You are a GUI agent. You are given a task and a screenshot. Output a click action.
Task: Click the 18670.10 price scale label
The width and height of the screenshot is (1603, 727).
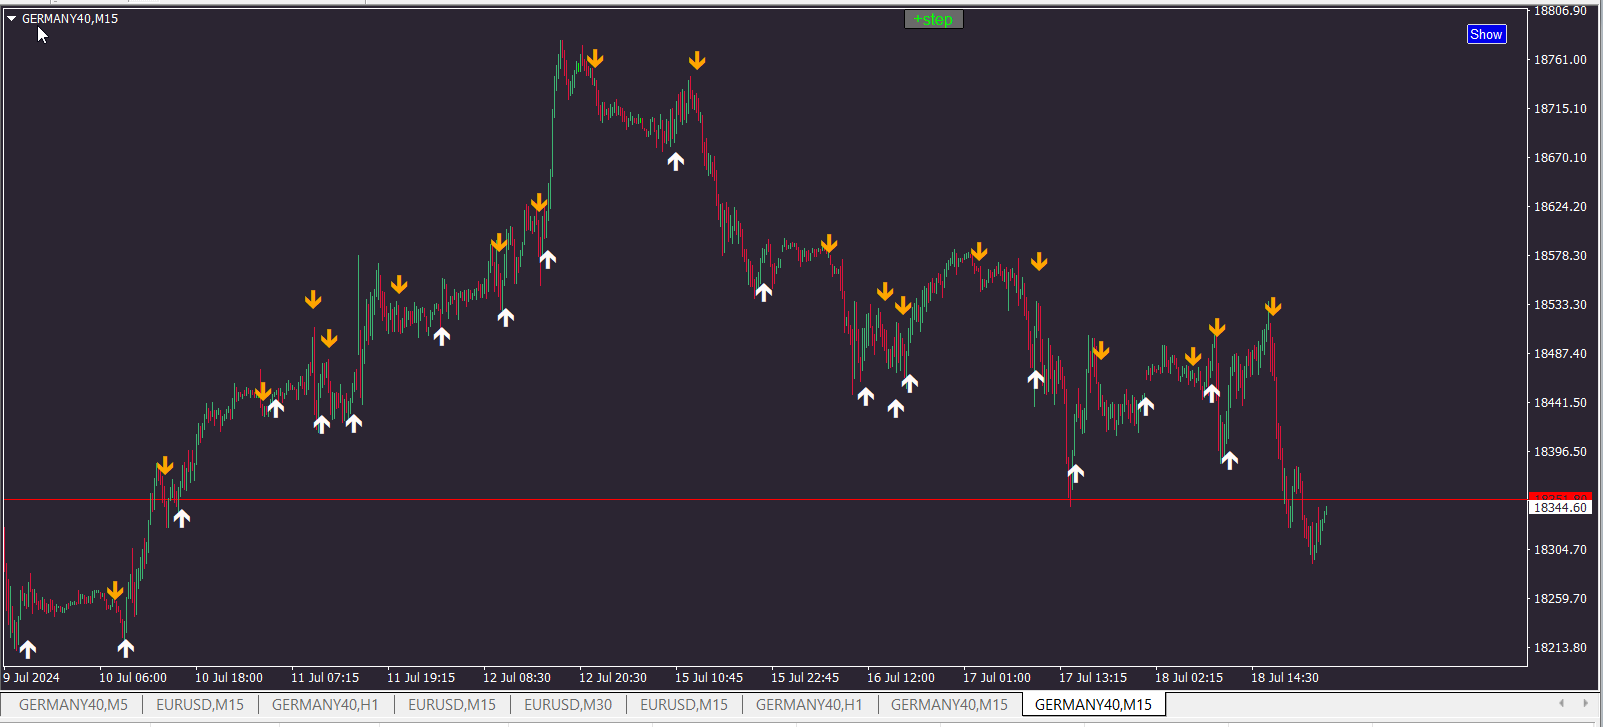pos(1560,158)
